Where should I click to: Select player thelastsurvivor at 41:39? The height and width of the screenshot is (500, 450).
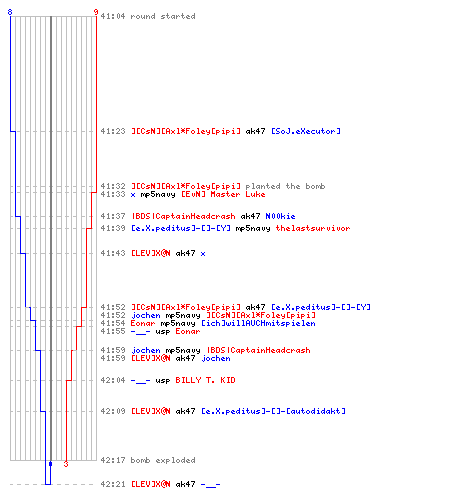313,228
